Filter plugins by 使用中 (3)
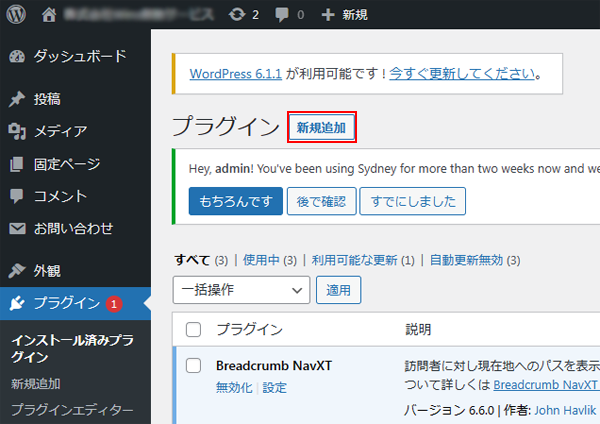The width and height of the screenshot is (600, 424). point(270,260)
